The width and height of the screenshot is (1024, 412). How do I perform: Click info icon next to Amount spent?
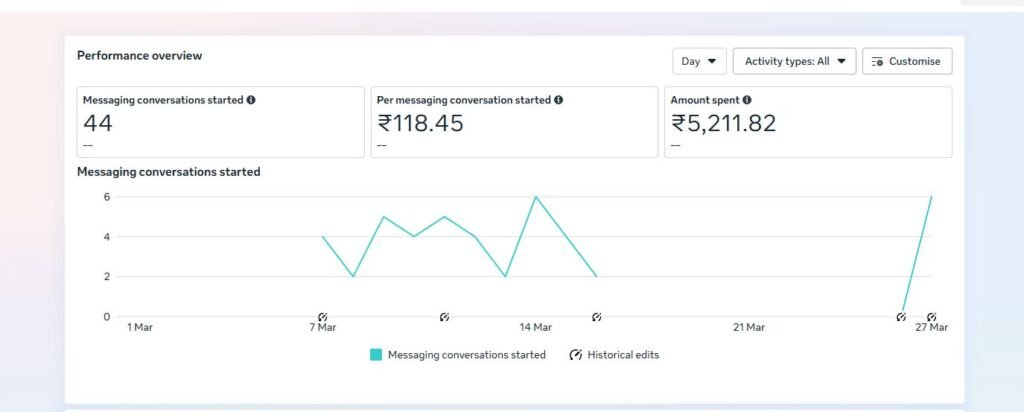[747, 100]
